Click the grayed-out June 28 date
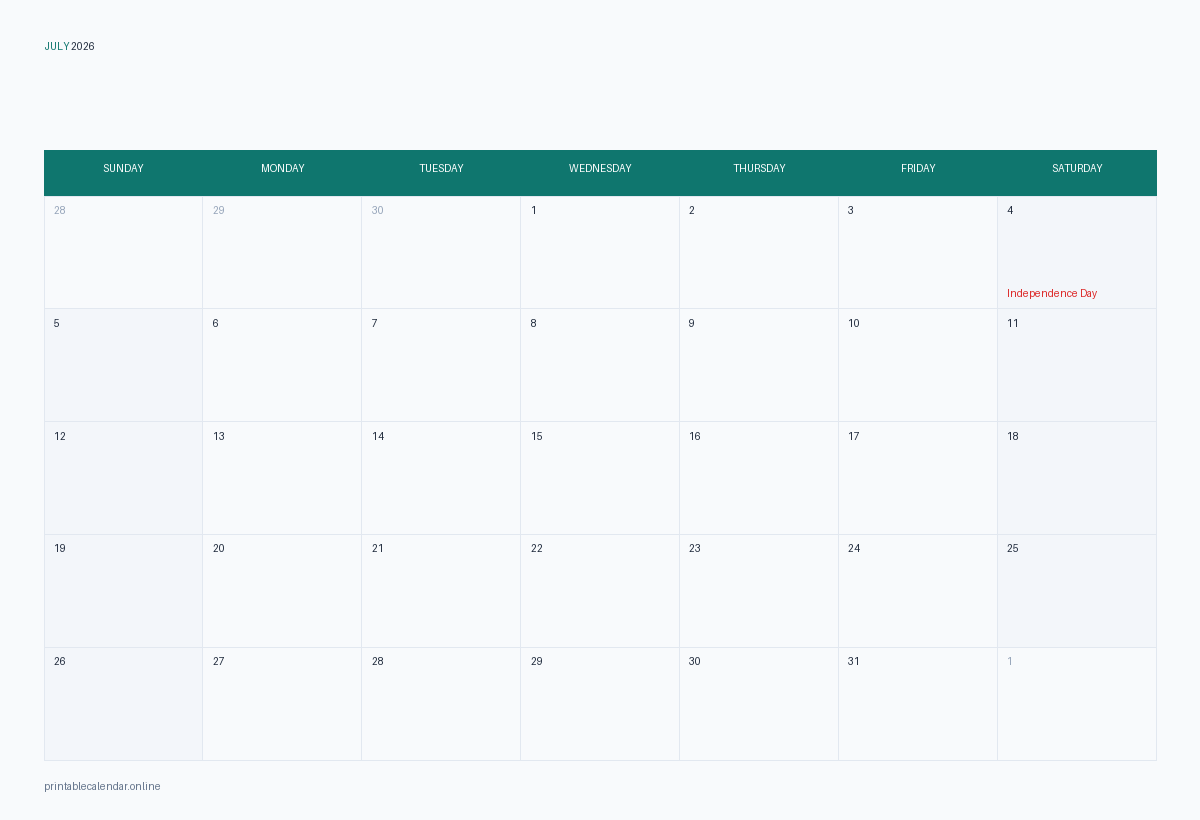Screen dimensions: 1200x820 [x=60, y=210]
